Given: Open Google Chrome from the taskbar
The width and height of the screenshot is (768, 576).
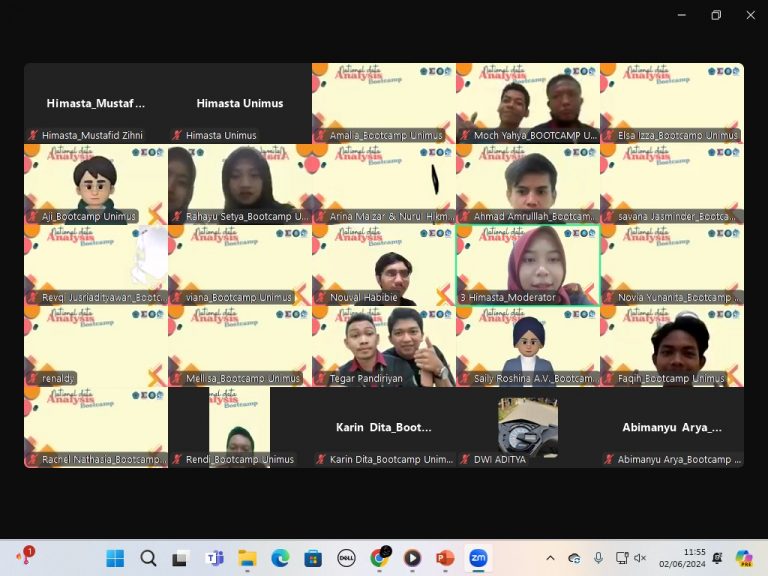Looking at the screenshot, I should 379,557.
